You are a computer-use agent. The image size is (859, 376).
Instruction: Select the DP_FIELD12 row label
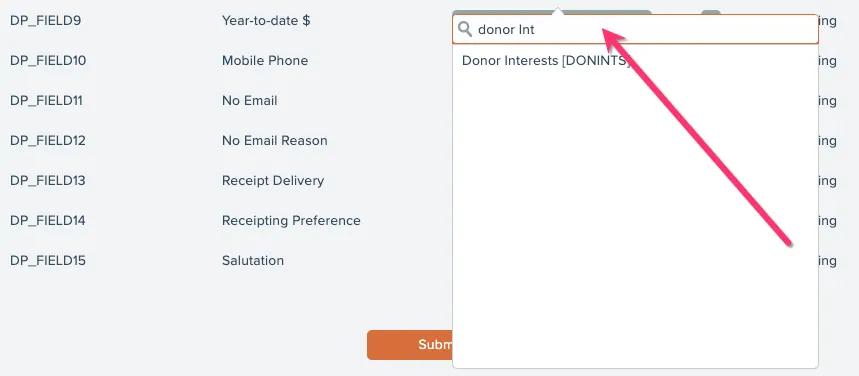click(48, 141)
